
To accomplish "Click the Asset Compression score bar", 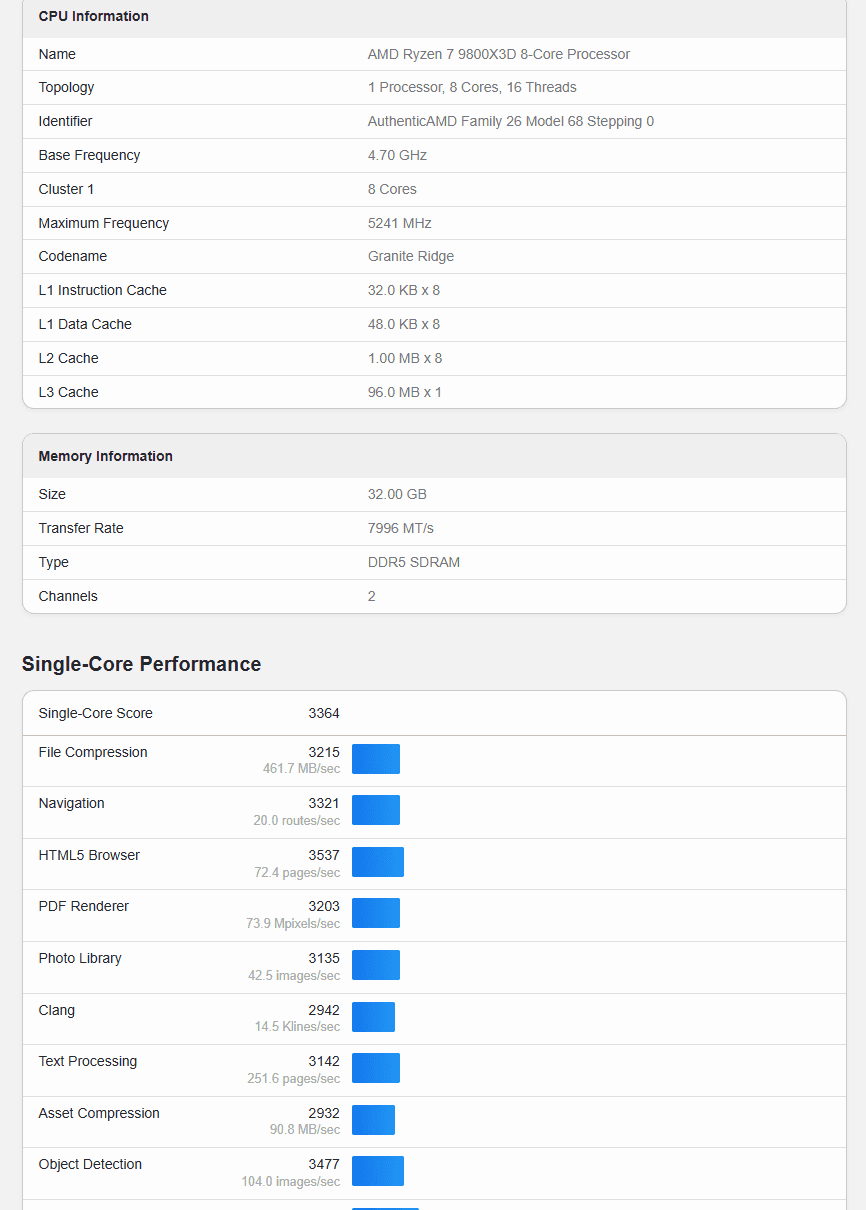I will 374,1120.
